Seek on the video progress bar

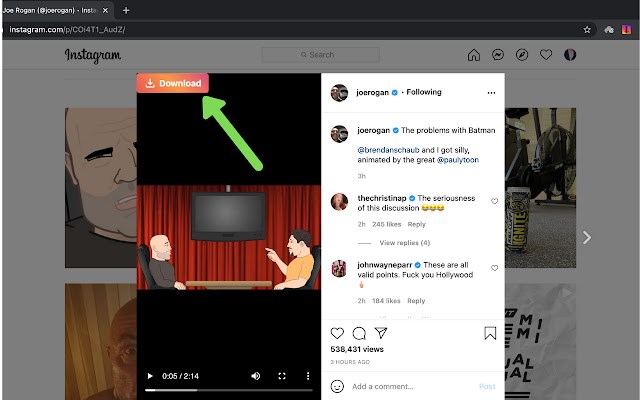click(229, 390)
